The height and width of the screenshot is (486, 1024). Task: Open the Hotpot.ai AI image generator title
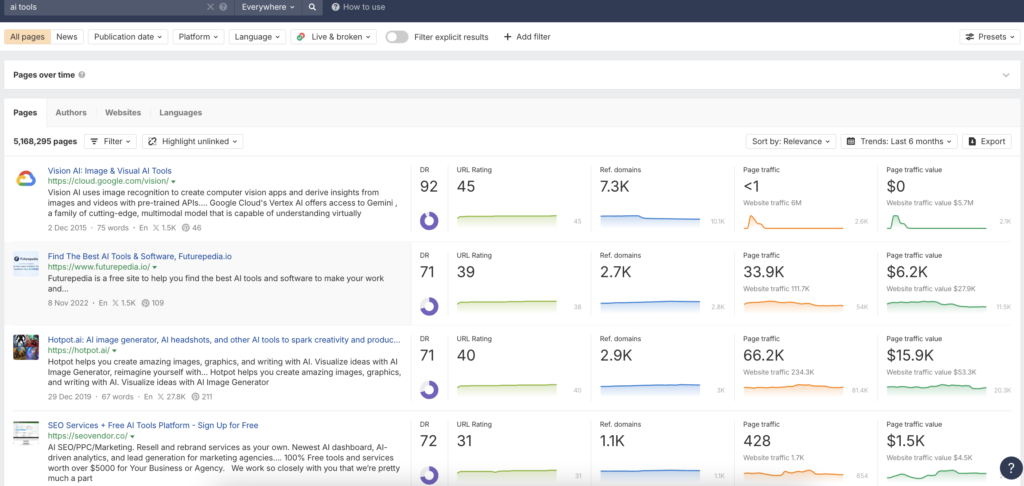[224, 340]
